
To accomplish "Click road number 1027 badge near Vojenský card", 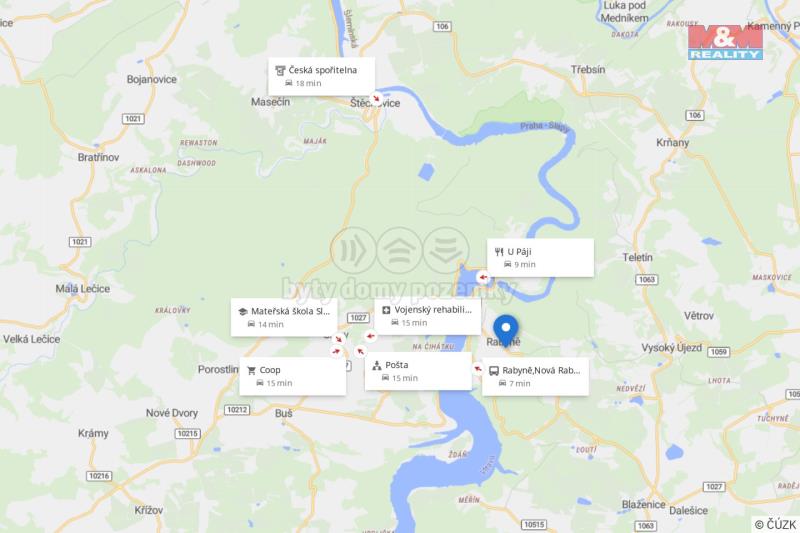I will pyautogui.click(x=358, y=318).
